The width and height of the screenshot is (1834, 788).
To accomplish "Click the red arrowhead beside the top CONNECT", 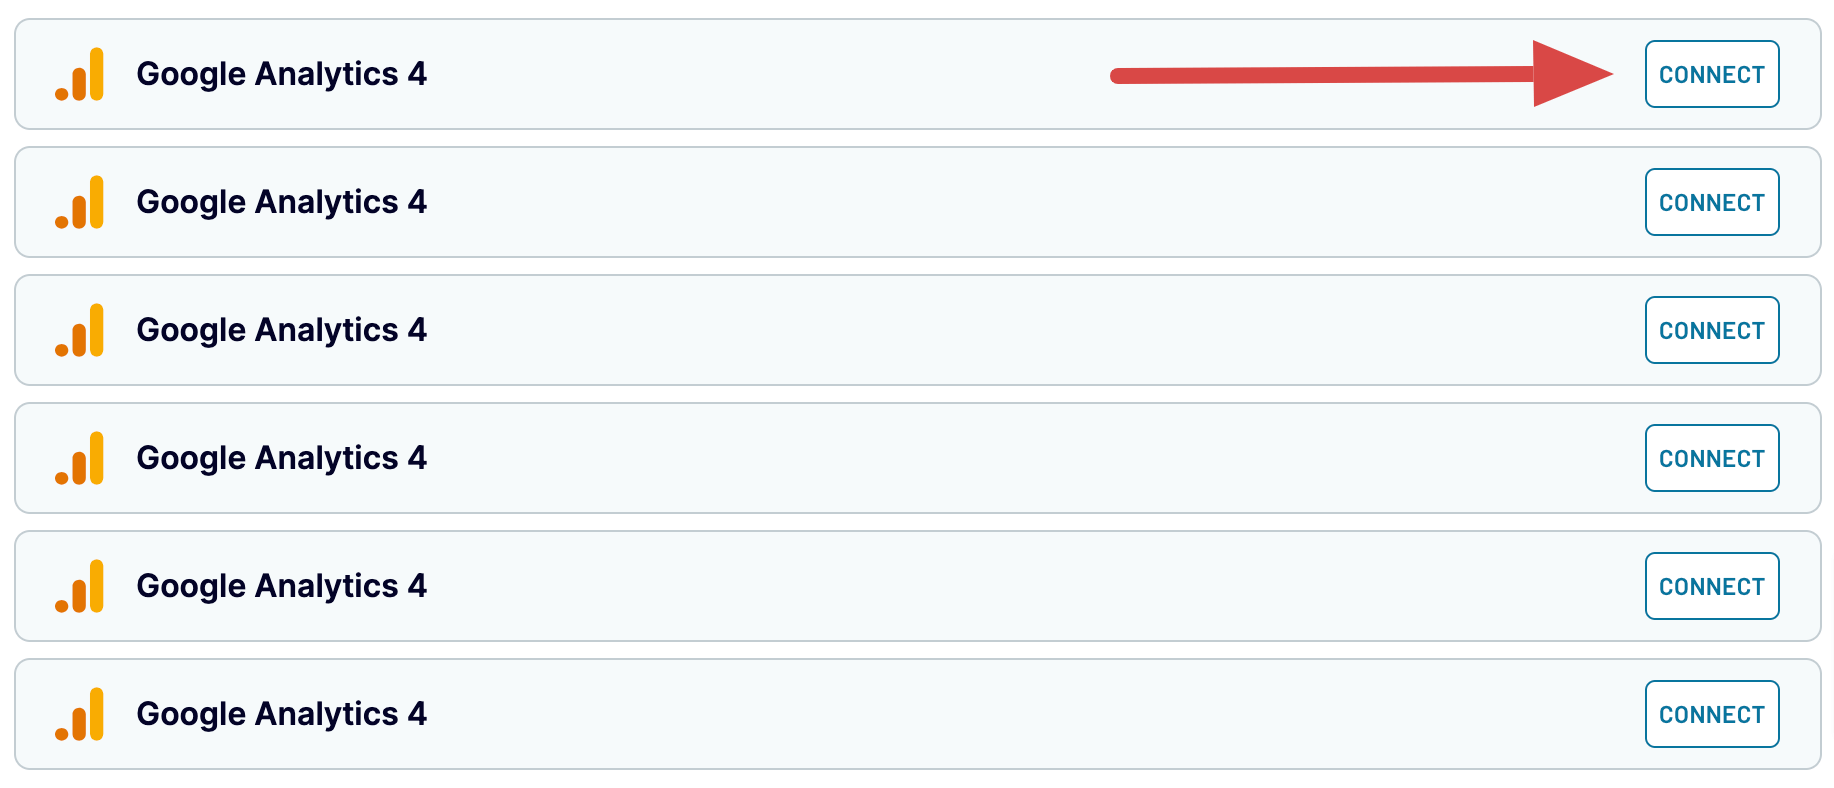I will (x=1568, y=74).
